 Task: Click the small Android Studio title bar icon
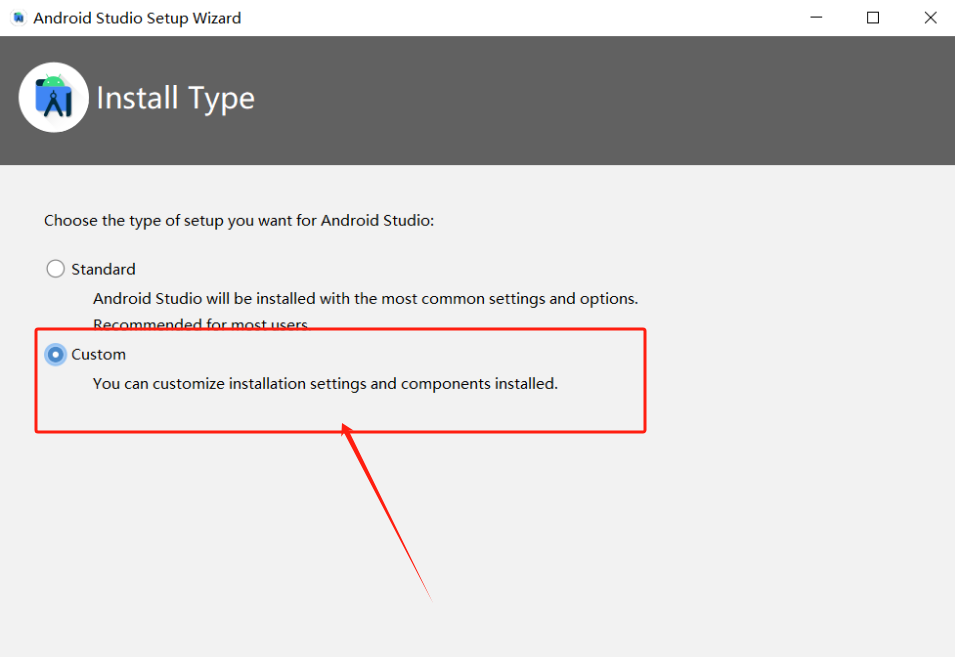pyautogui.click(x=18, y=18)
